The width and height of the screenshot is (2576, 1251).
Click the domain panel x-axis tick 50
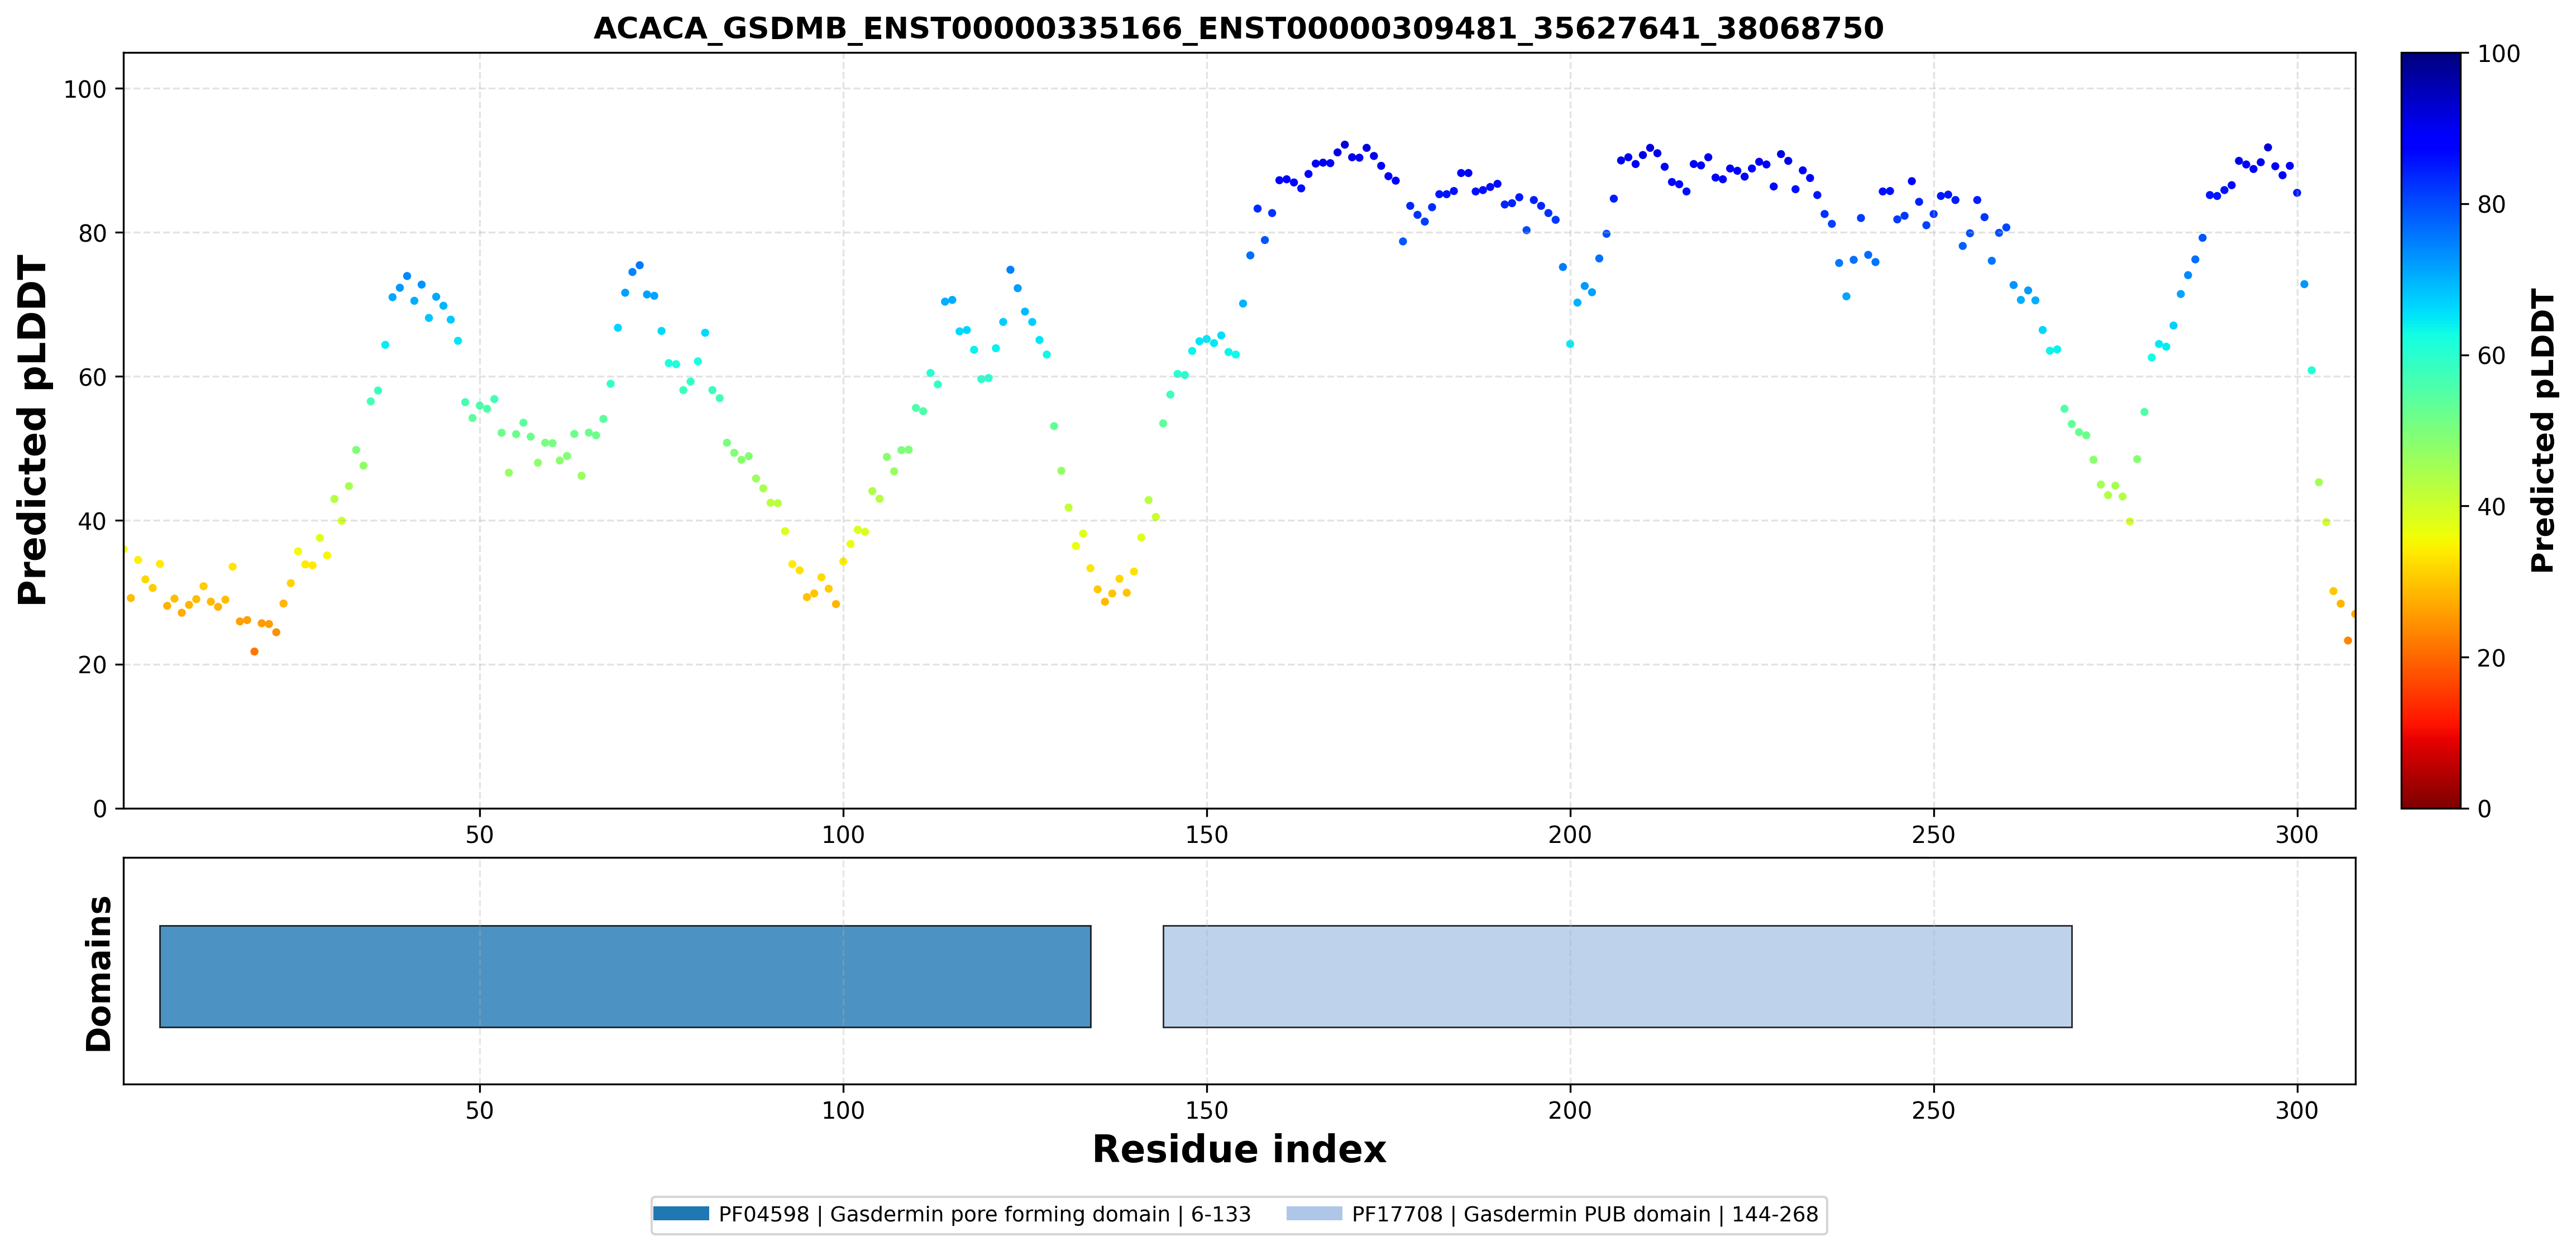pos(479,1110)
